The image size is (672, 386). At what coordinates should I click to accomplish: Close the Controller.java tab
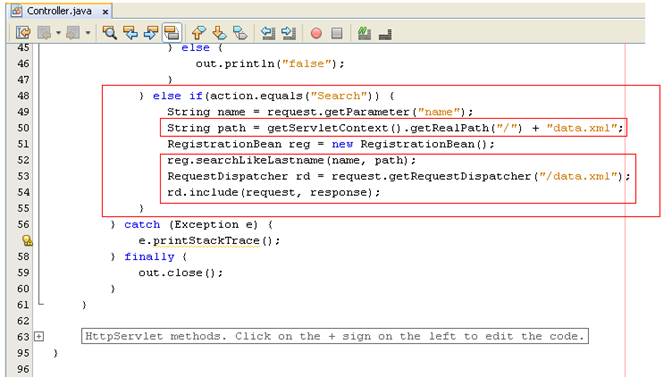click(x=105, y=12)
